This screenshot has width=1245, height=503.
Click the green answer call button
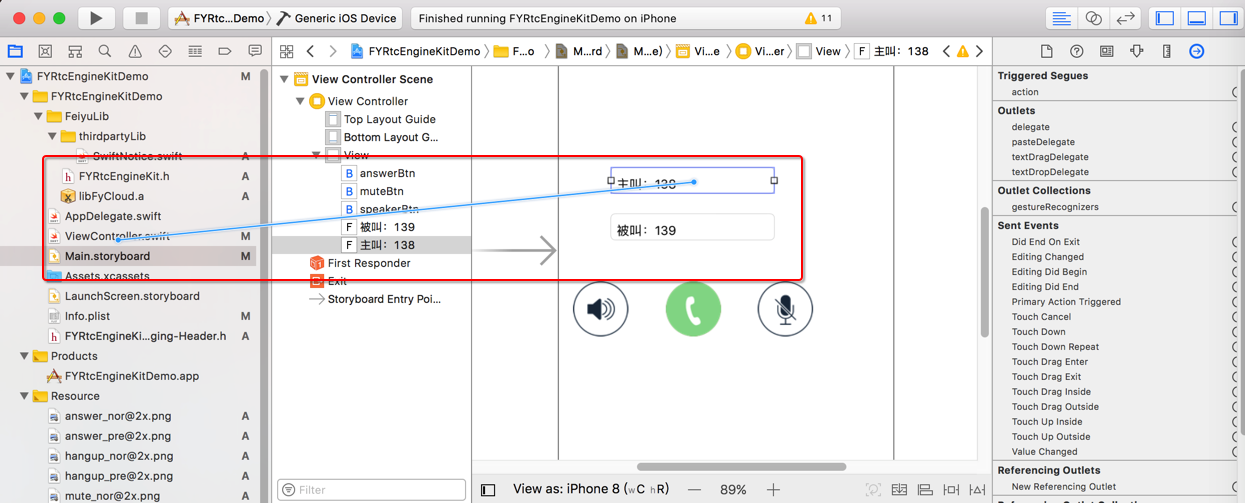[693, 309]
